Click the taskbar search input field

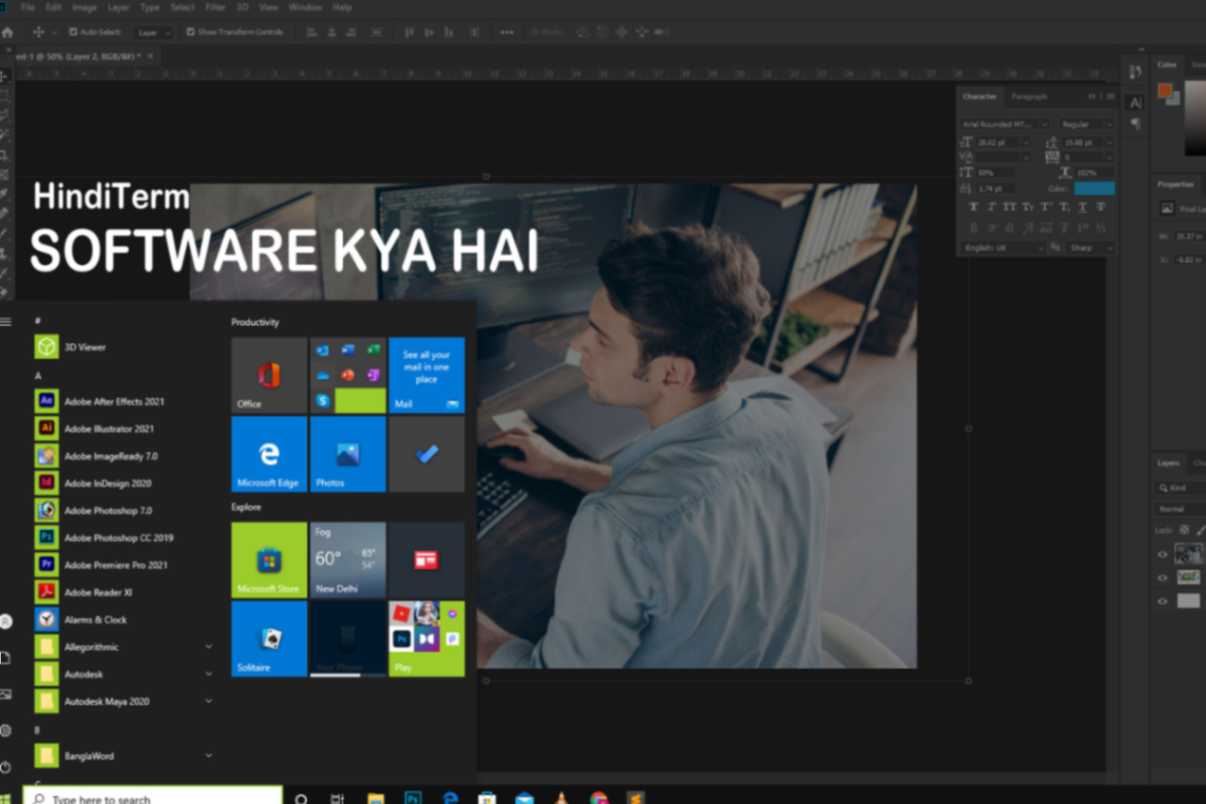[150, 797]
